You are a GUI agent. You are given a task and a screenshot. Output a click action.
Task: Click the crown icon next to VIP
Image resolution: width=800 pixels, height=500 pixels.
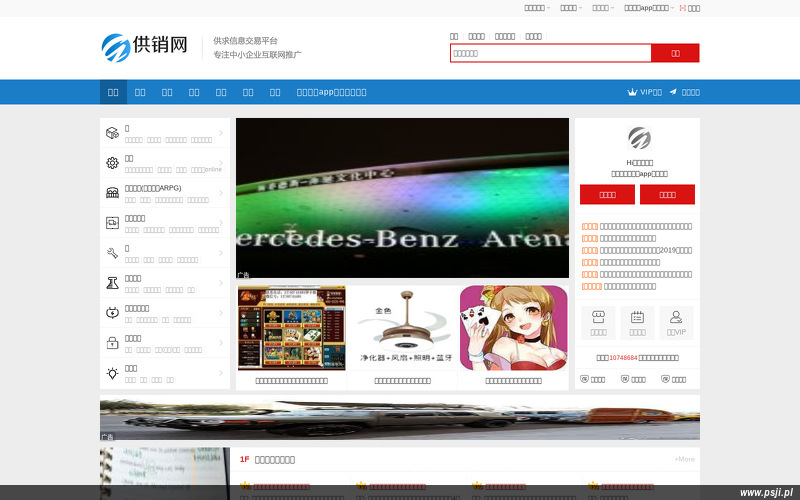pos(632,92)
